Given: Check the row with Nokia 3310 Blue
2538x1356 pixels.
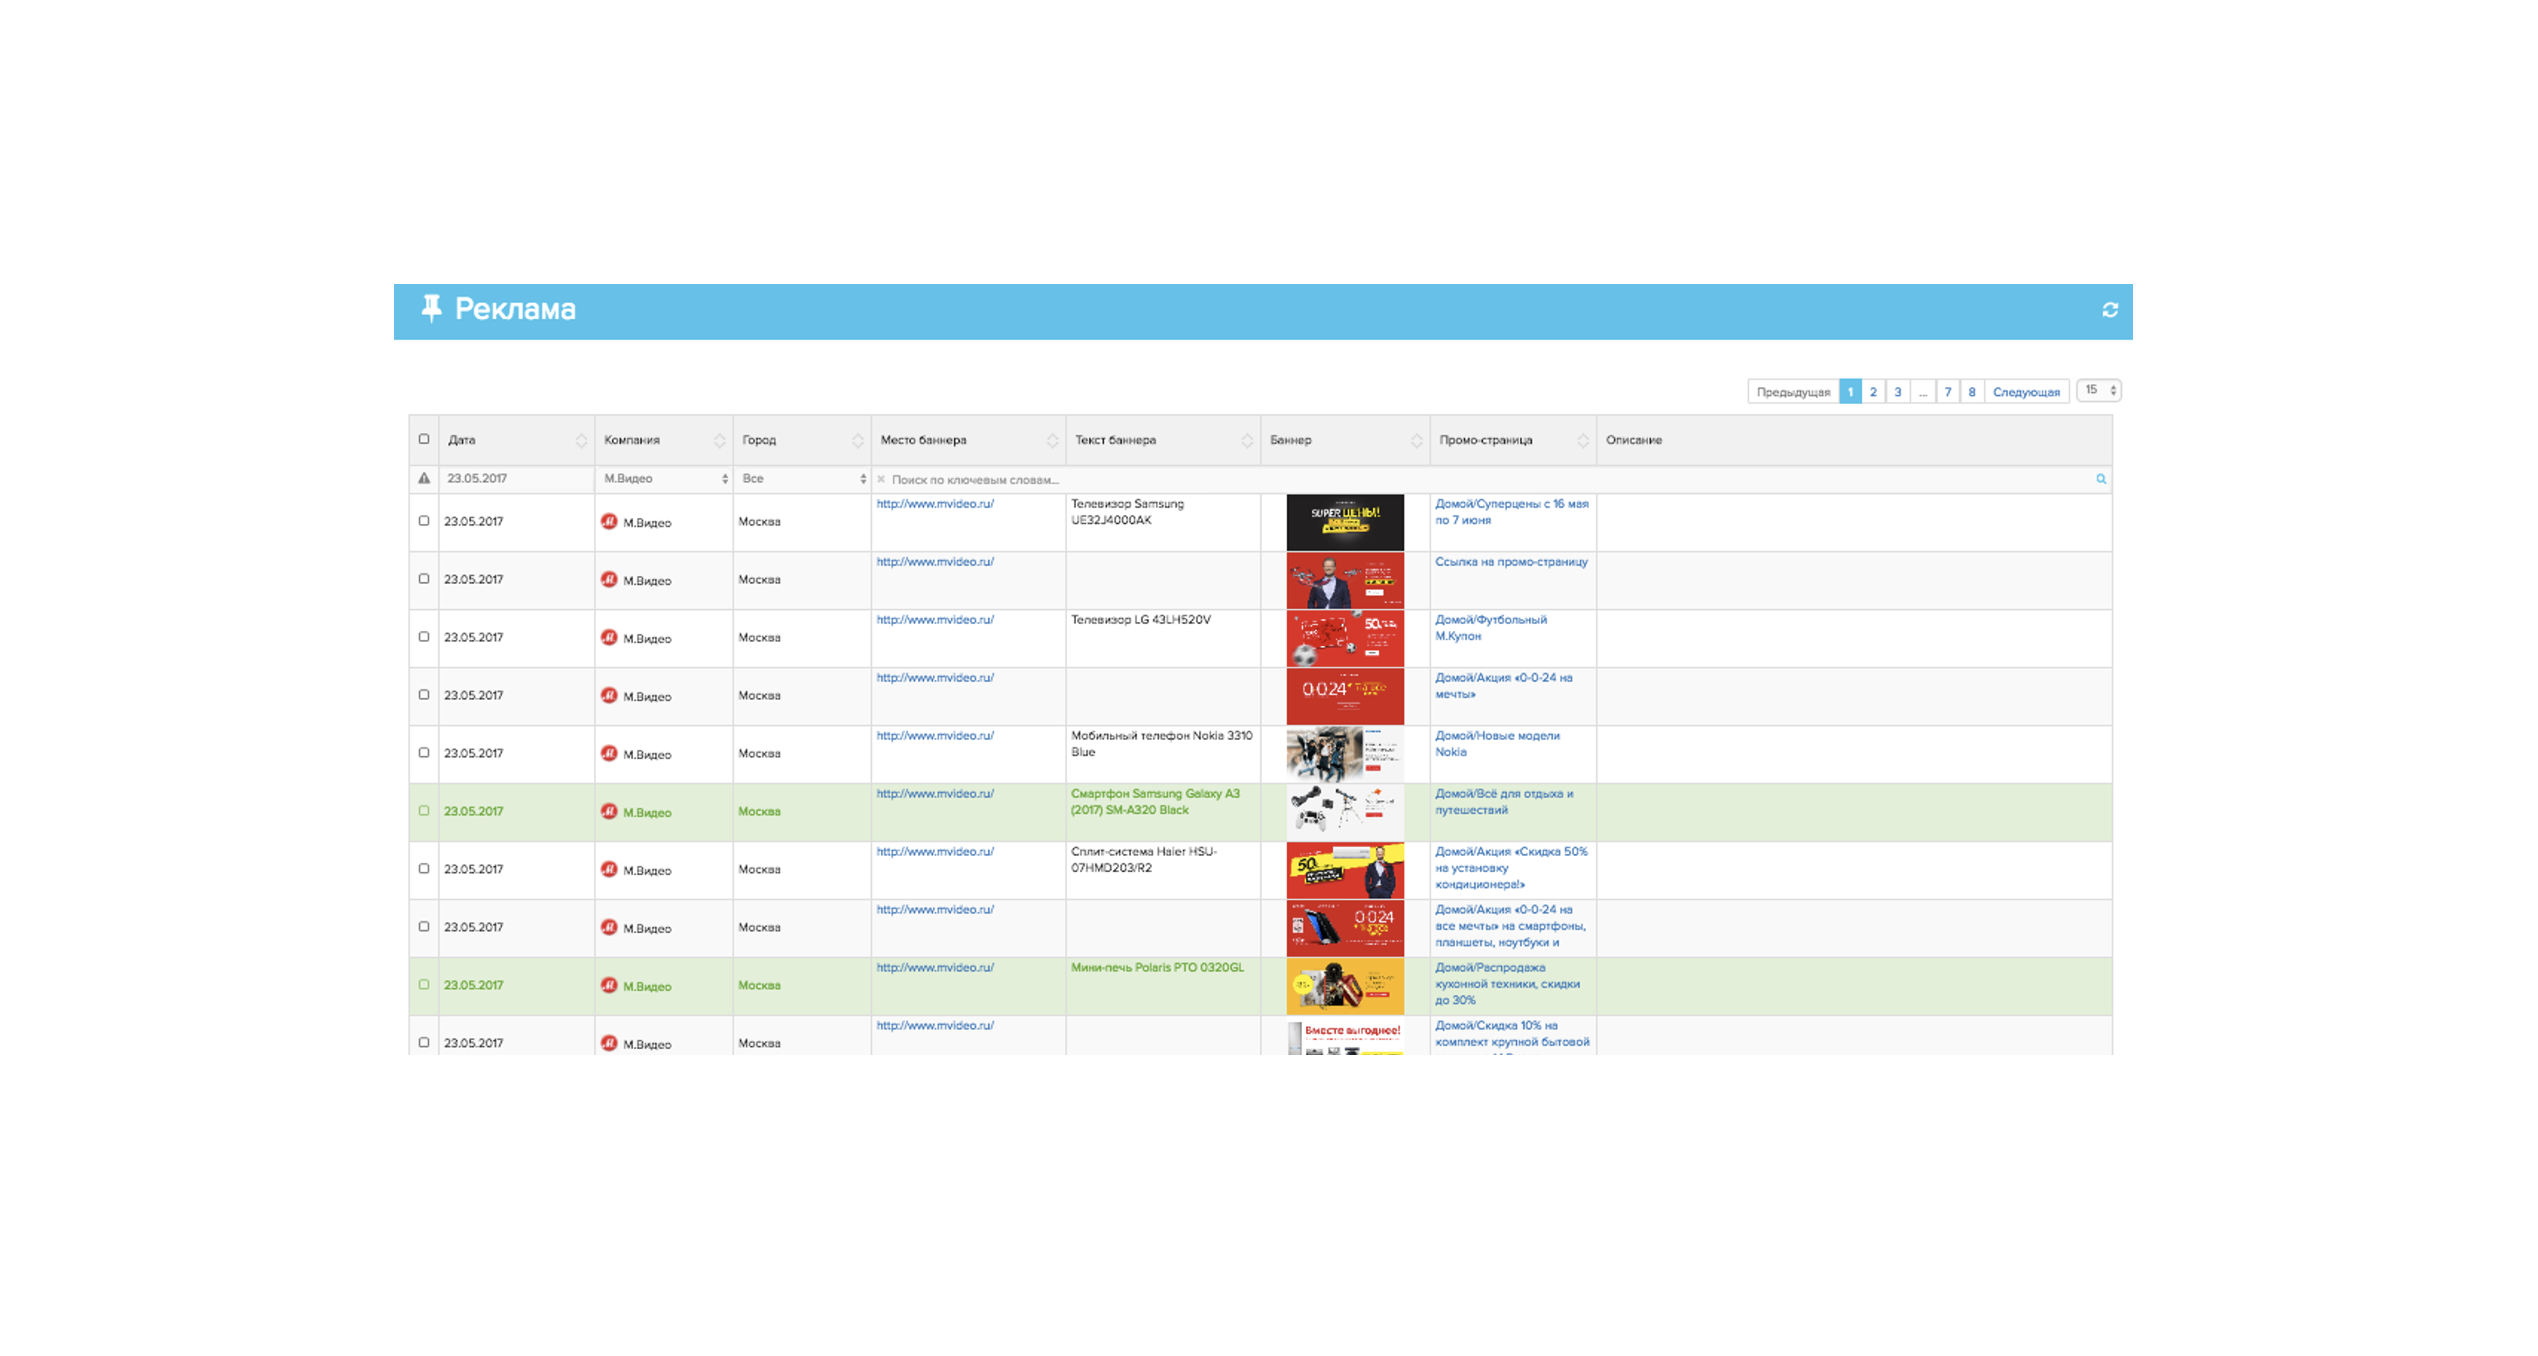Looking at the screenshot, I should pyautogui.click(x=424, y=753).
